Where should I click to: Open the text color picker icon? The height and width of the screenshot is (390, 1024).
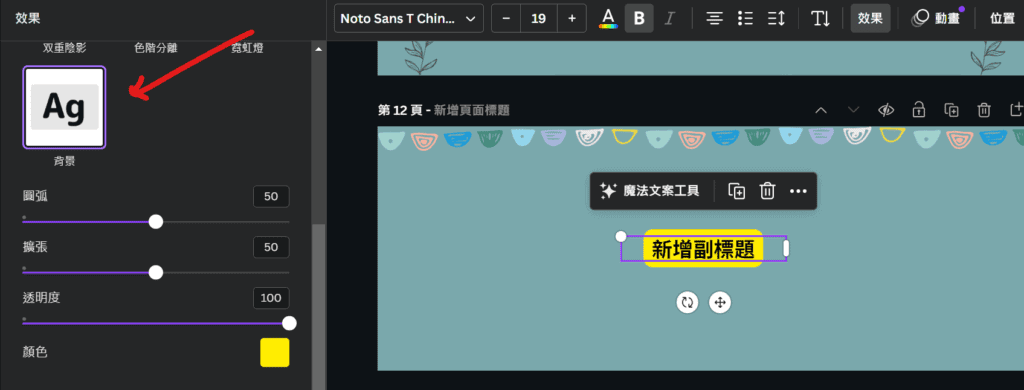click(608, 18)
